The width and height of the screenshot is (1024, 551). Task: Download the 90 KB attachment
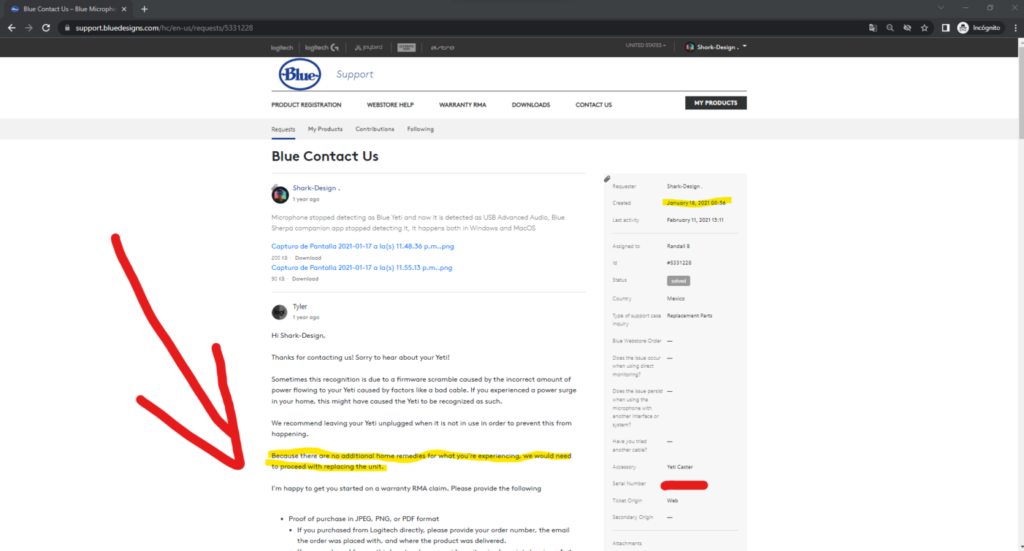(305, 279)
